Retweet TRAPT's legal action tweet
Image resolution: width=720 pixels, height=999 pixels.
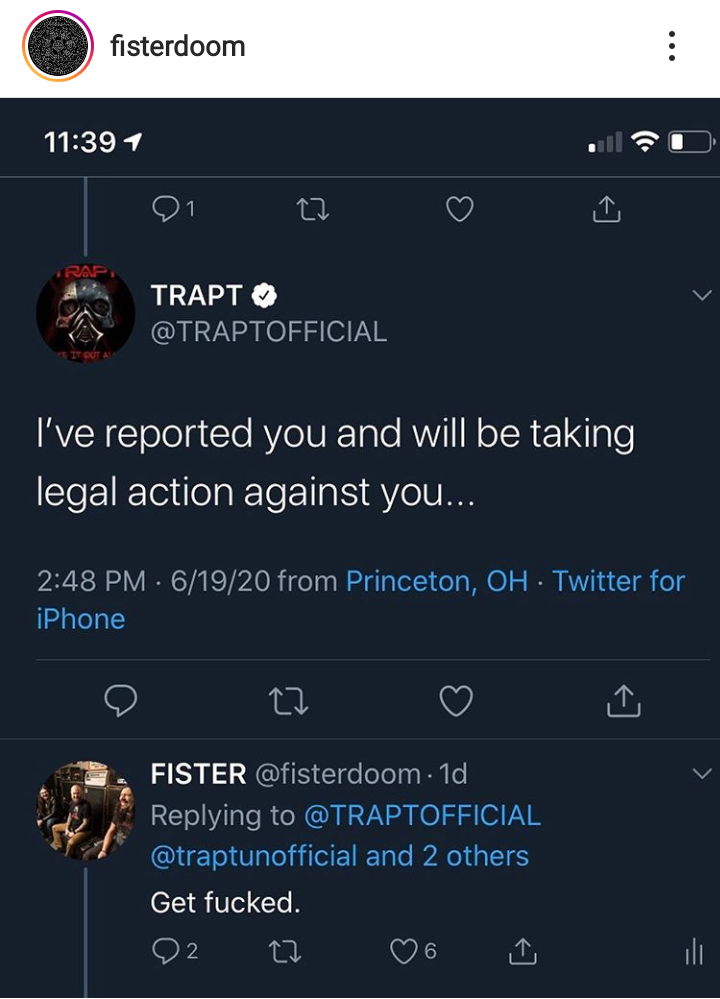289,701
